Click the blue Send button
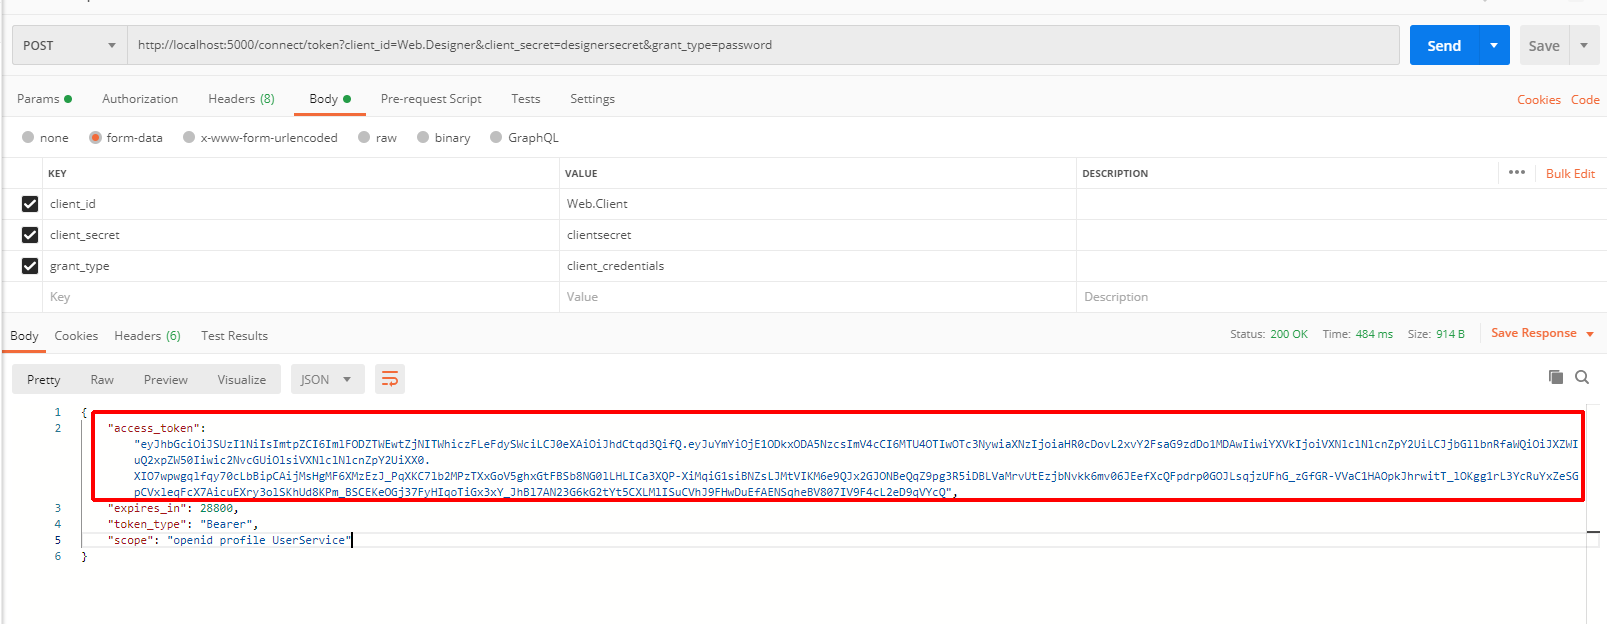This screenshot has width=1607, height=624. (1444, 45)
